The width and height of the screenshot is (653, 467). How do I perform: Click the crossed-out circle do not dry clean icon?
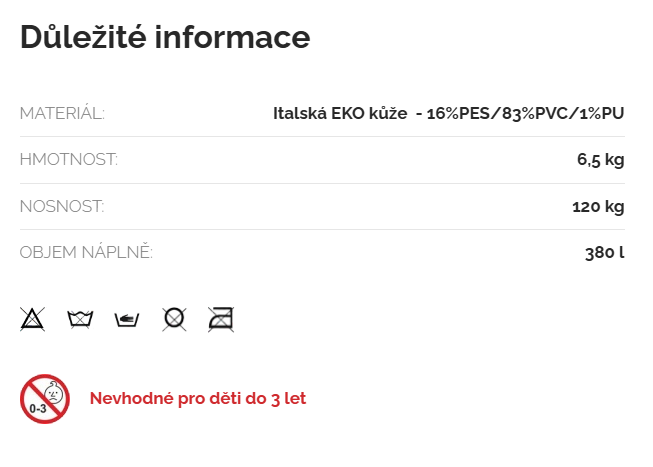[x=174, y=319]
